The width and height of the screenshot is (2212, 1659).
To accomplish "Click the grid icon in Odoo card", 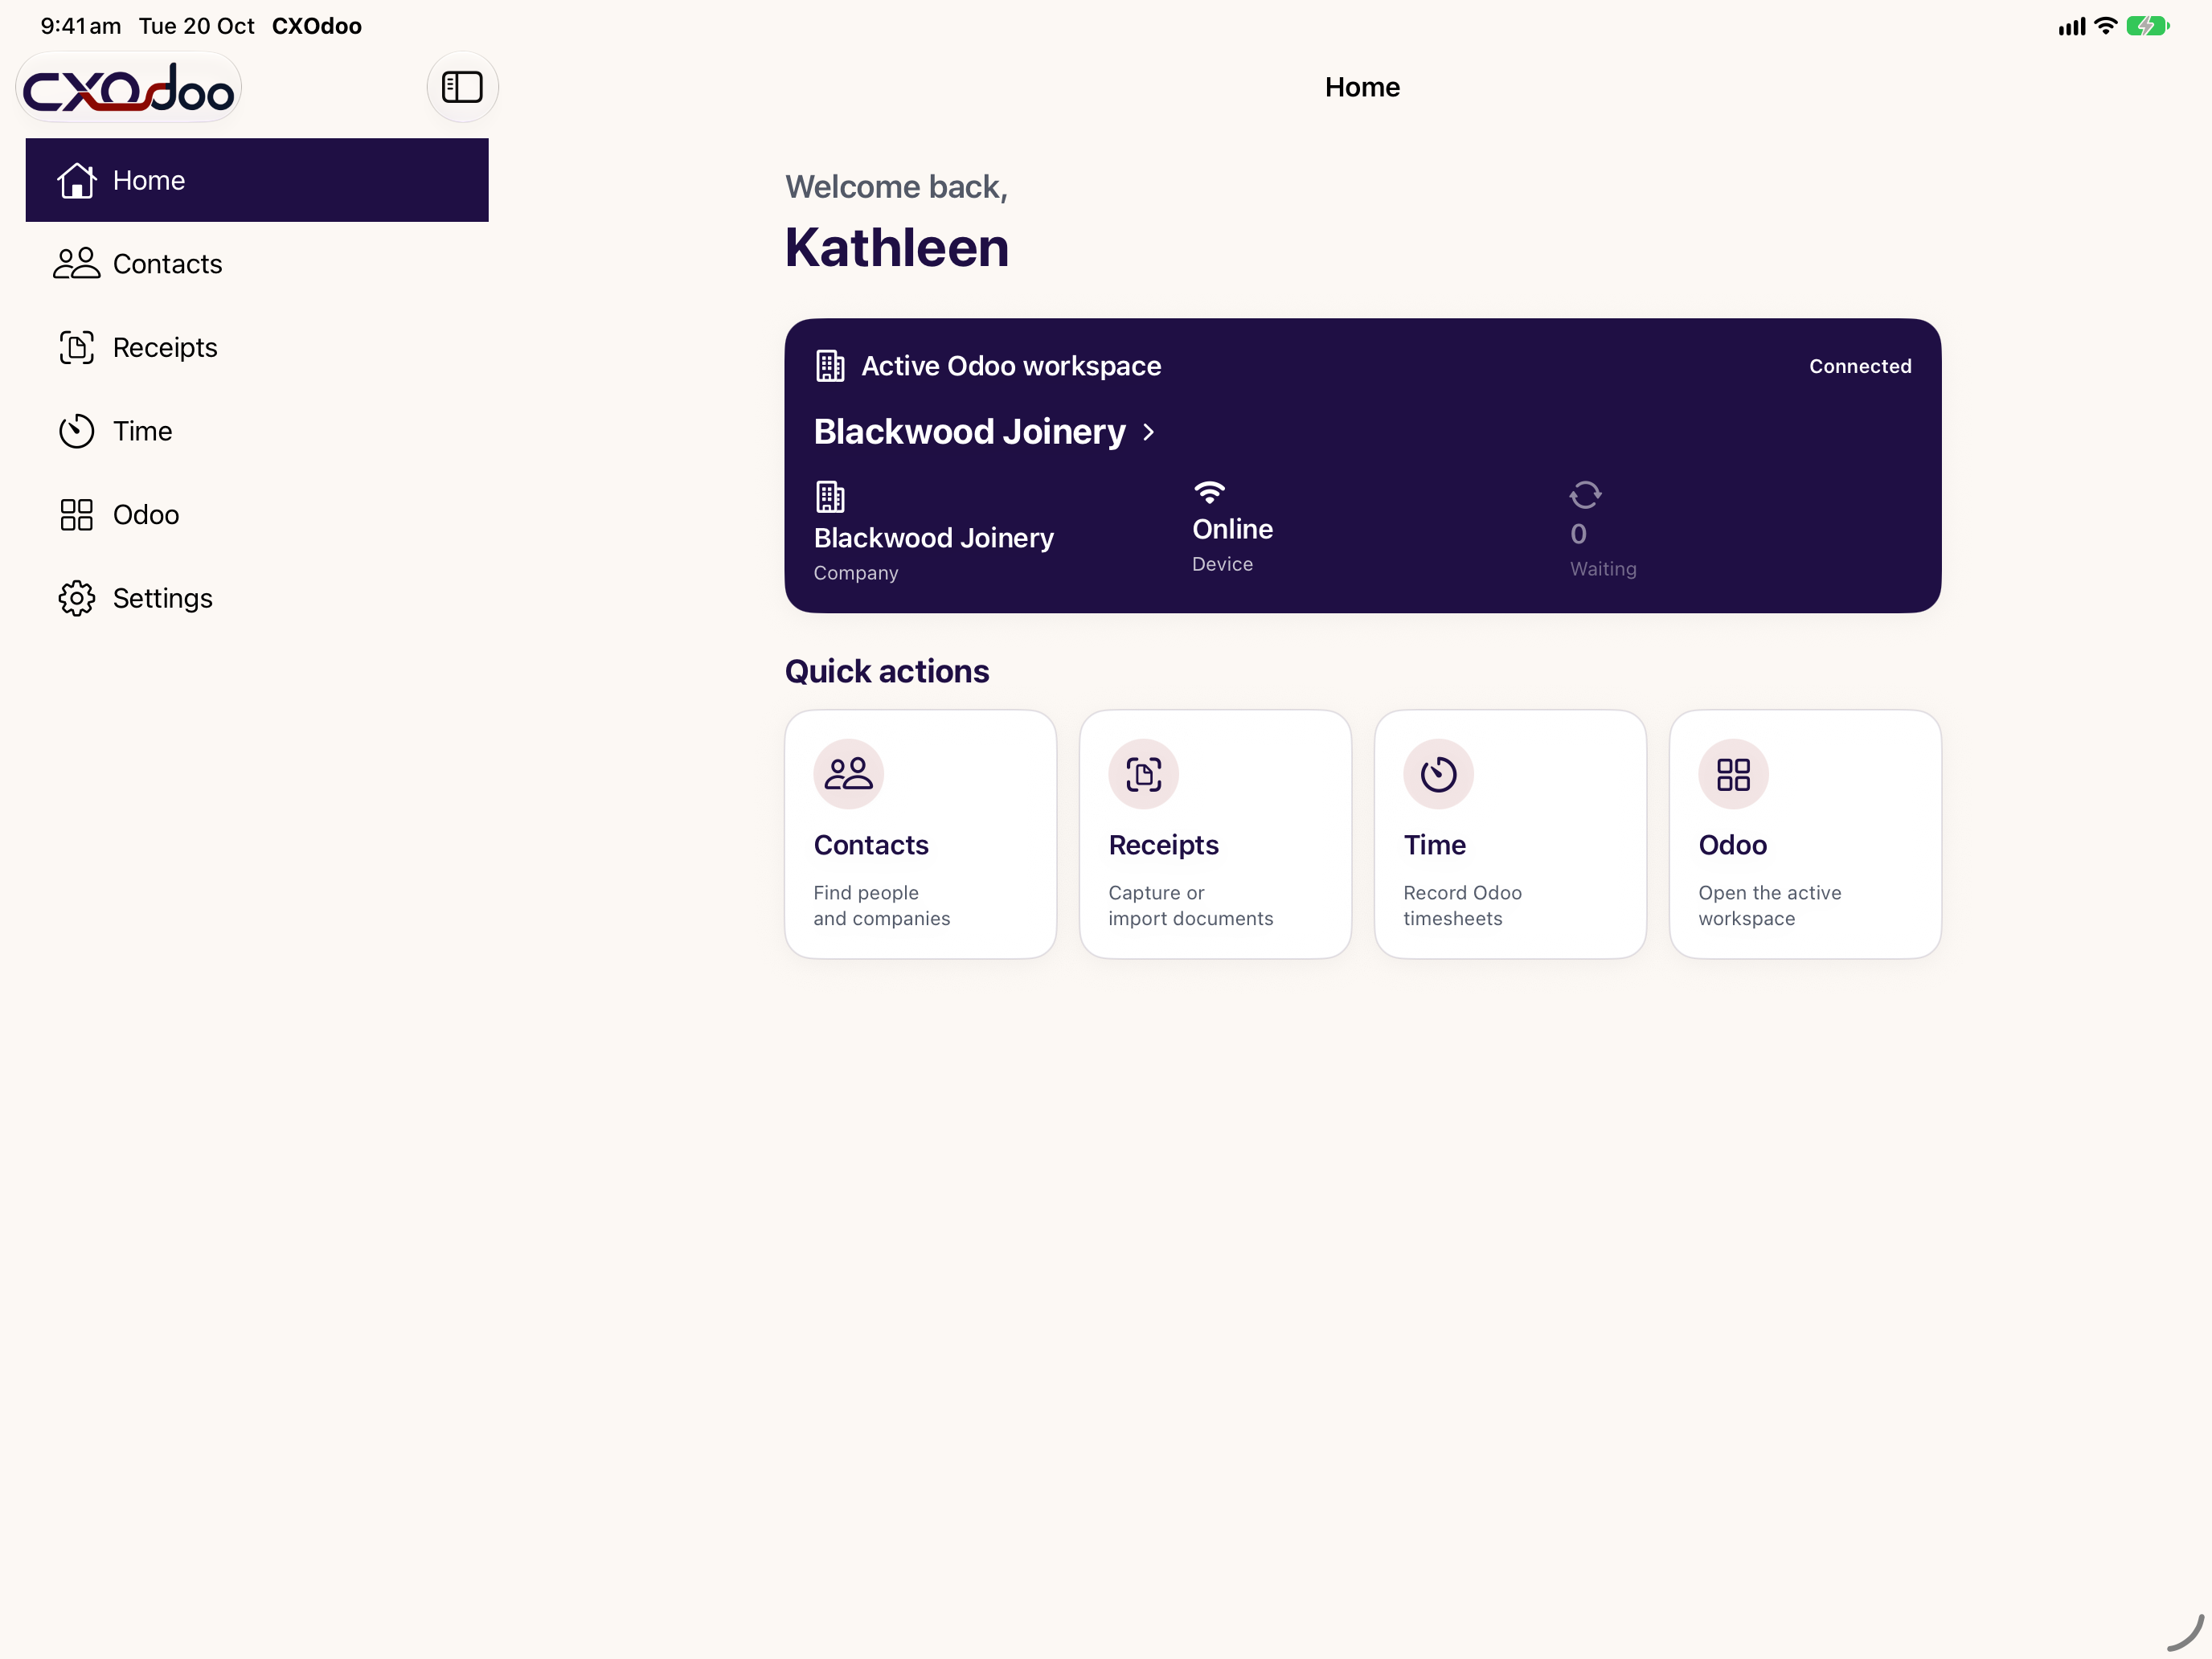I will [x=1734, y=774].
